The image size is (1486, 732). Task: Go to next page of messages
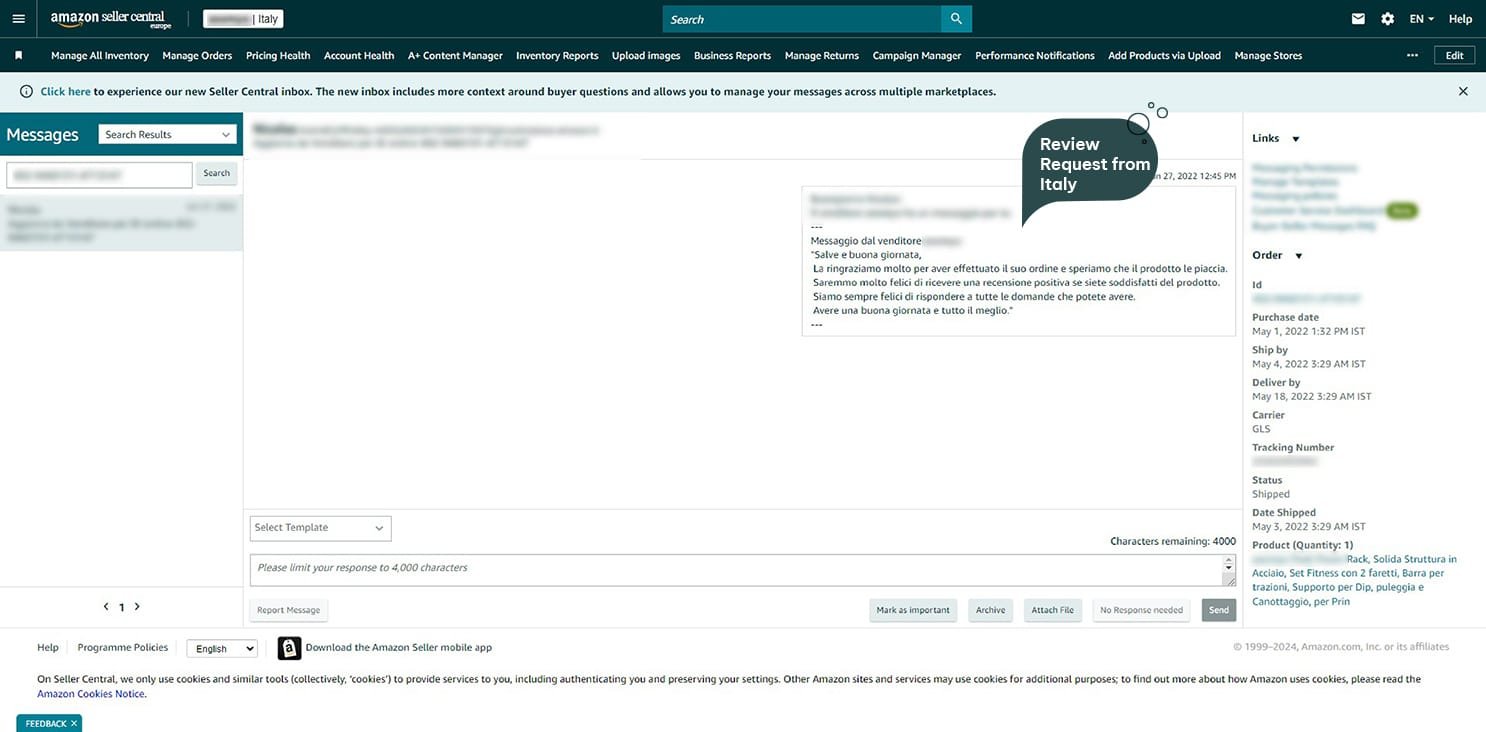point(137,607)
